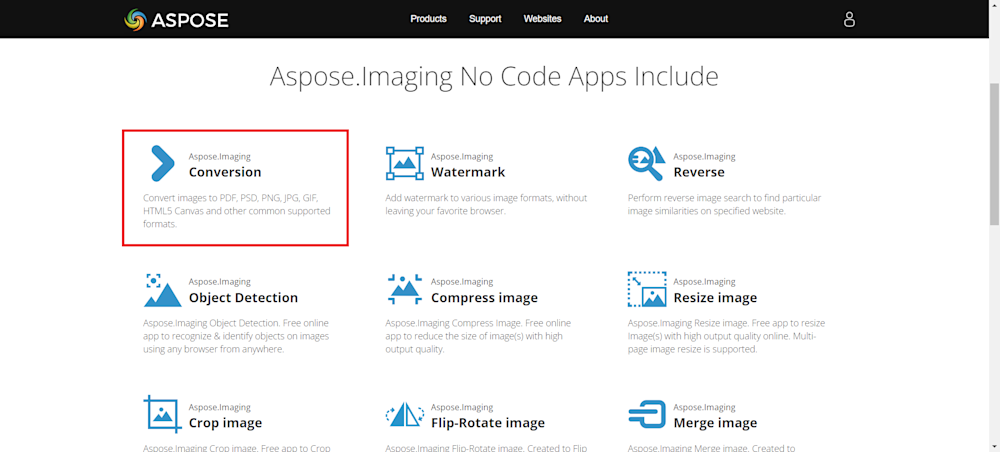
Task: Click the Watermark app icon
Action: click(405, 163)
